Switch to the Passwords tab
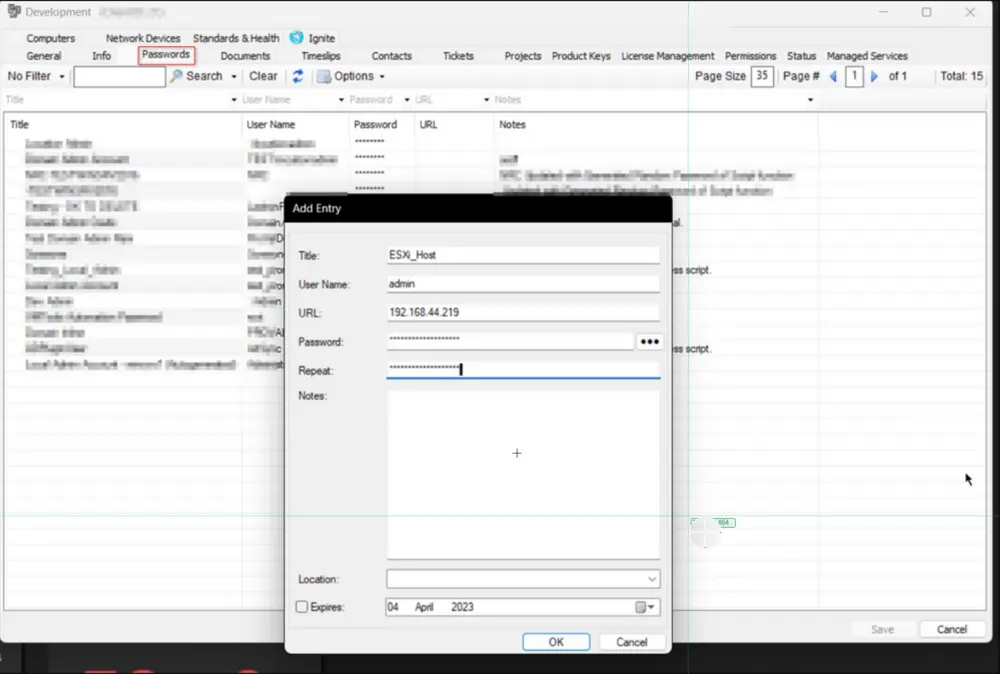 pos(166,55)
